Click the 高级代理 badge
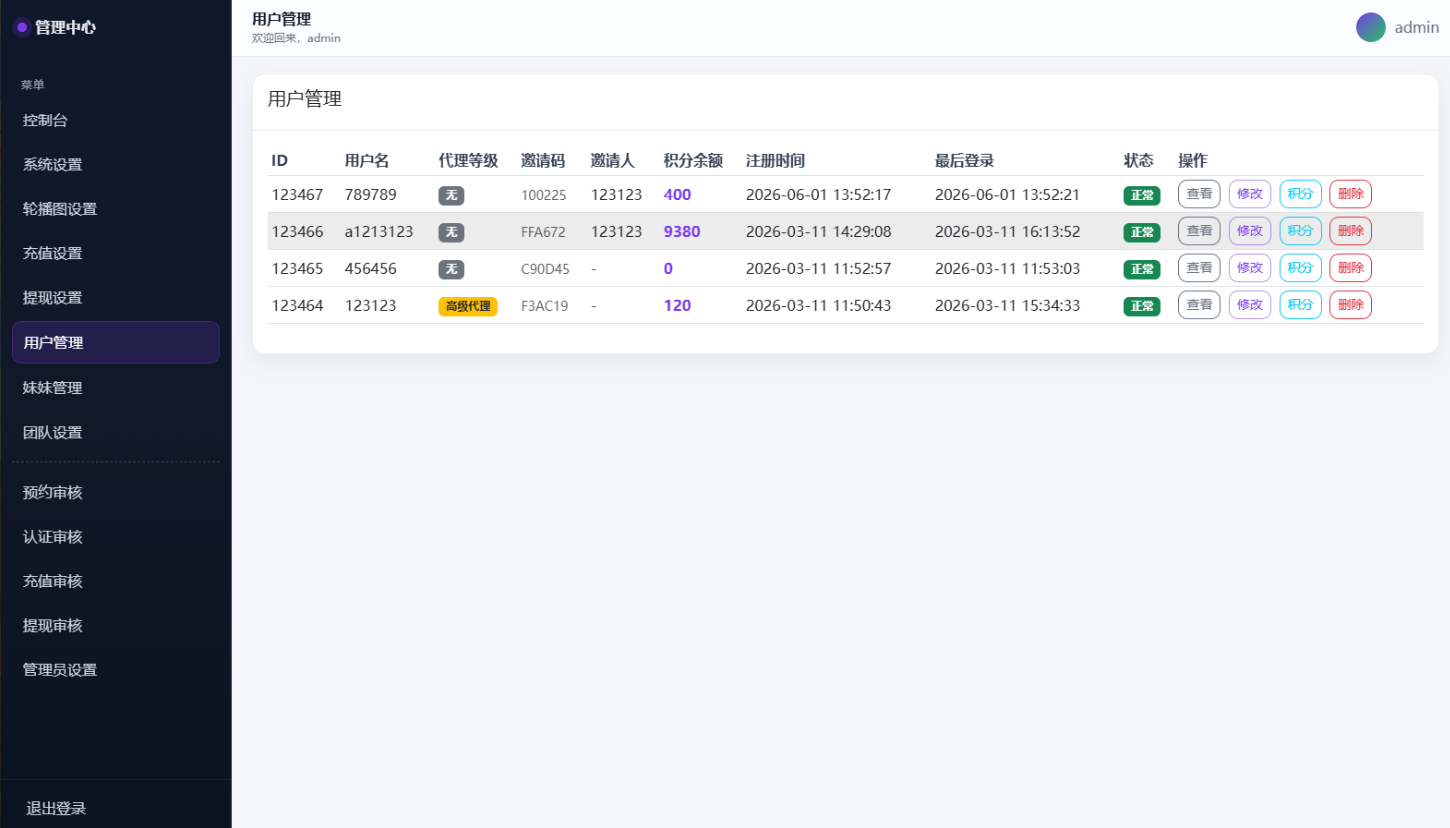 click(468, 306)
